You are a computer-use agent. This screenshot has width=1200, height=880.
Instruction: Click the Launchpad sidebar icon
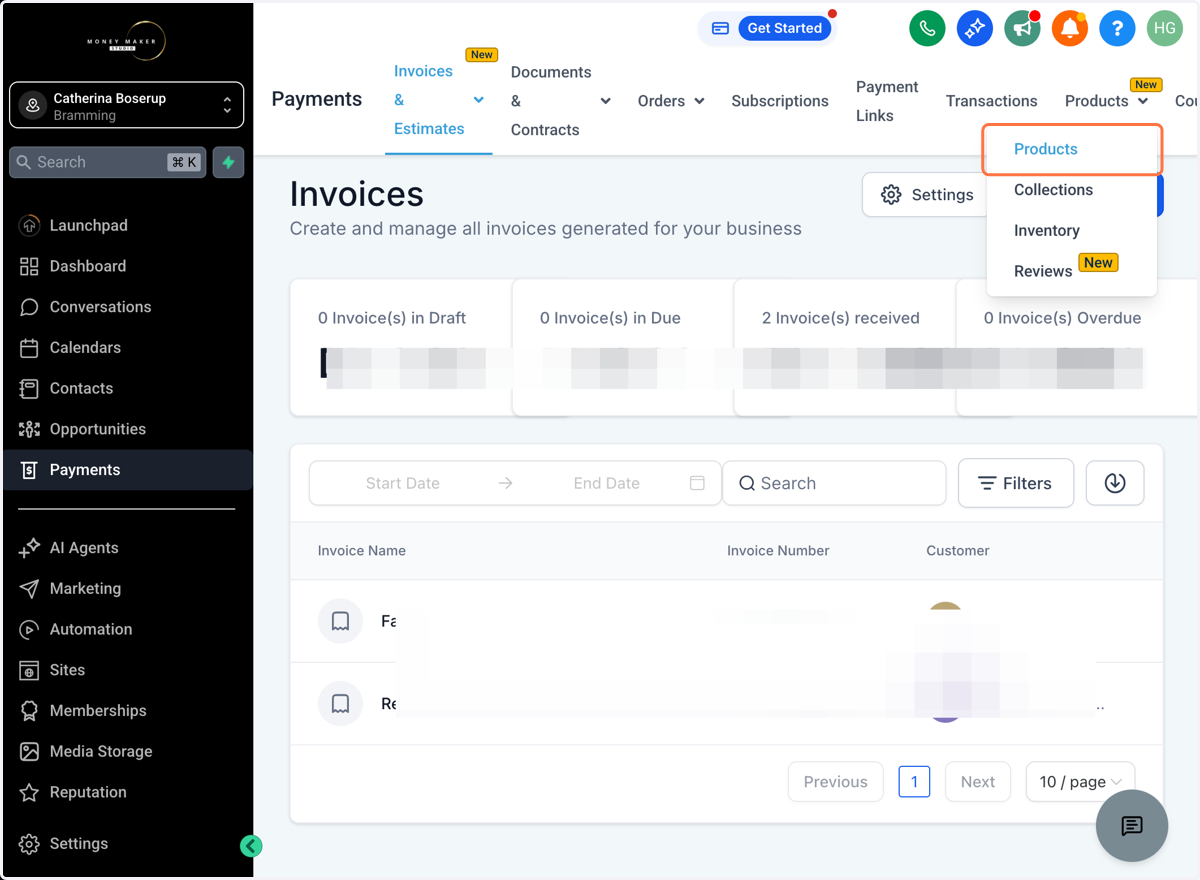point(29,226)
